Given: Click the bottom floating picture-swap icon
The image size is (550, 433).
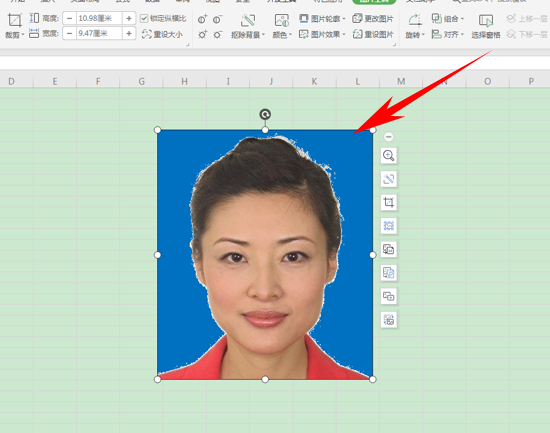Looking at the screenshot, I should point(389,320).
